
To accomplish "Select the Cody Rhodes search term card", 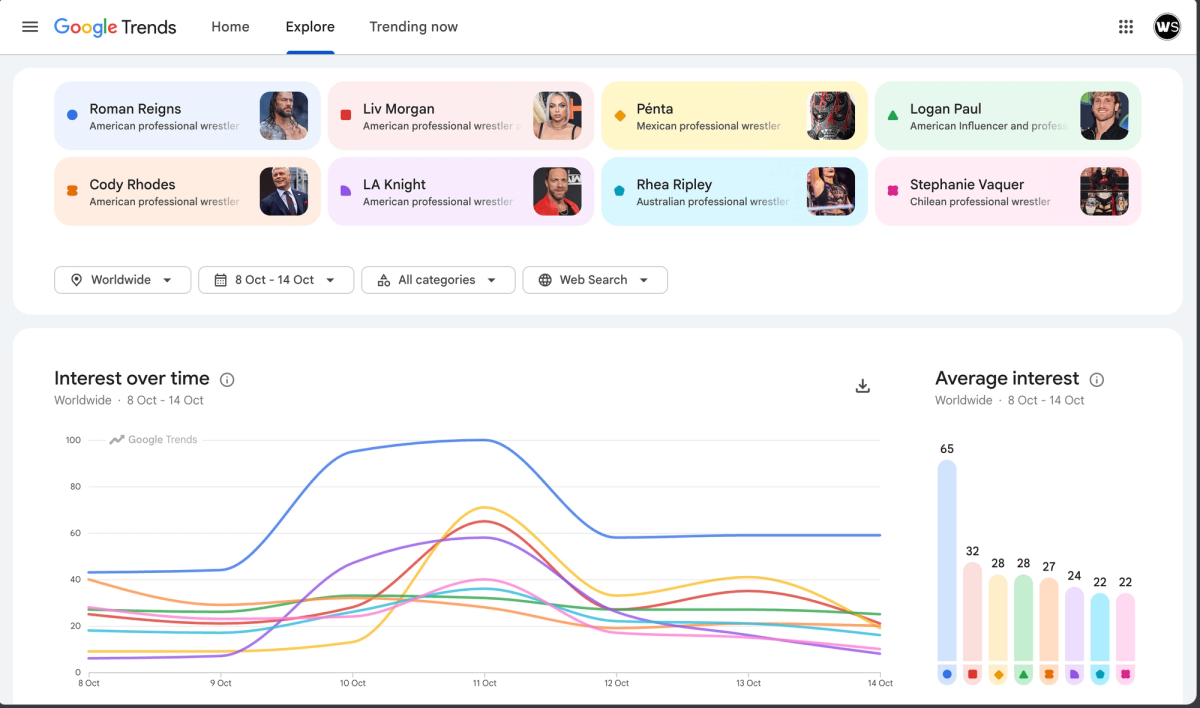I will [x=187, y=191].
